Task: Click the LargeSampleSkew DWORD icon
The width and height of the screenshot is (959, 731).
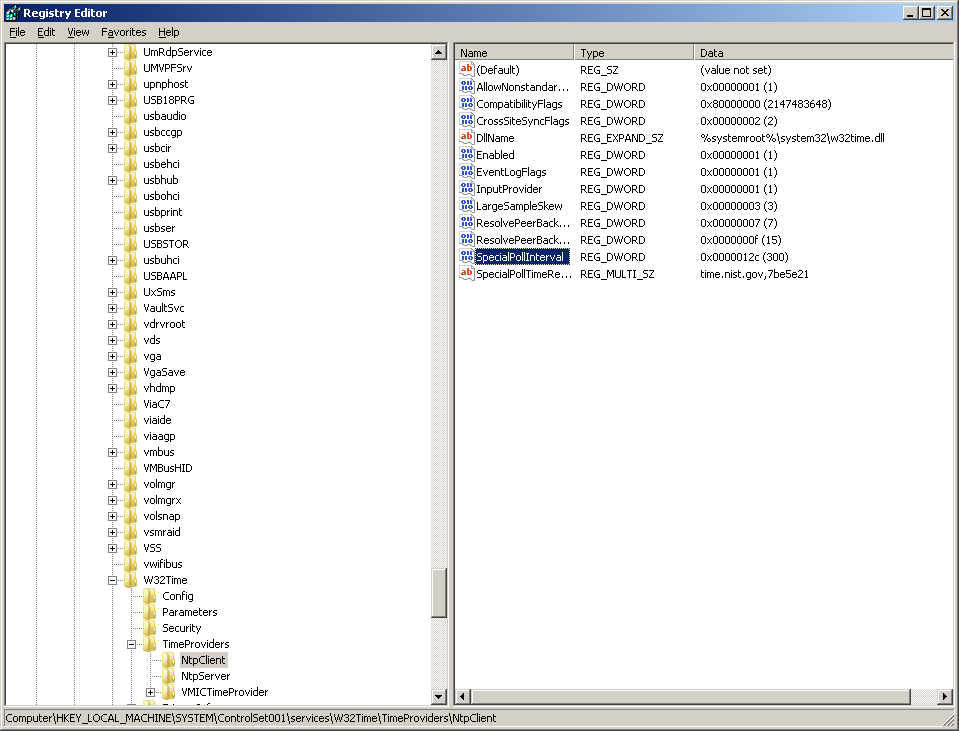Action: 467,206
